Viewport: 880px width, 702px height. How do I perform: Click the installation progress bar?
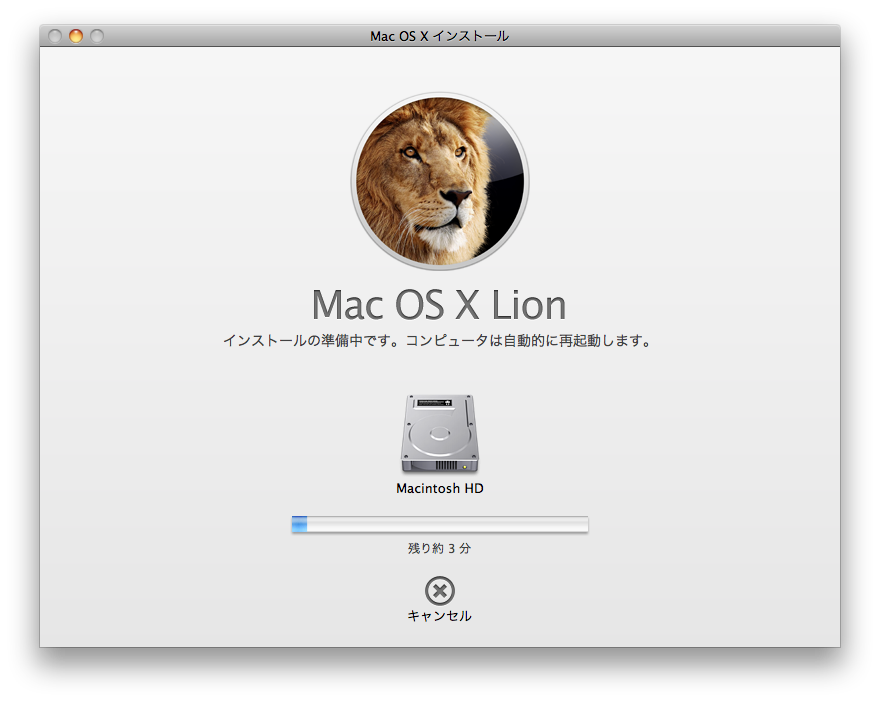coord(439,525)
